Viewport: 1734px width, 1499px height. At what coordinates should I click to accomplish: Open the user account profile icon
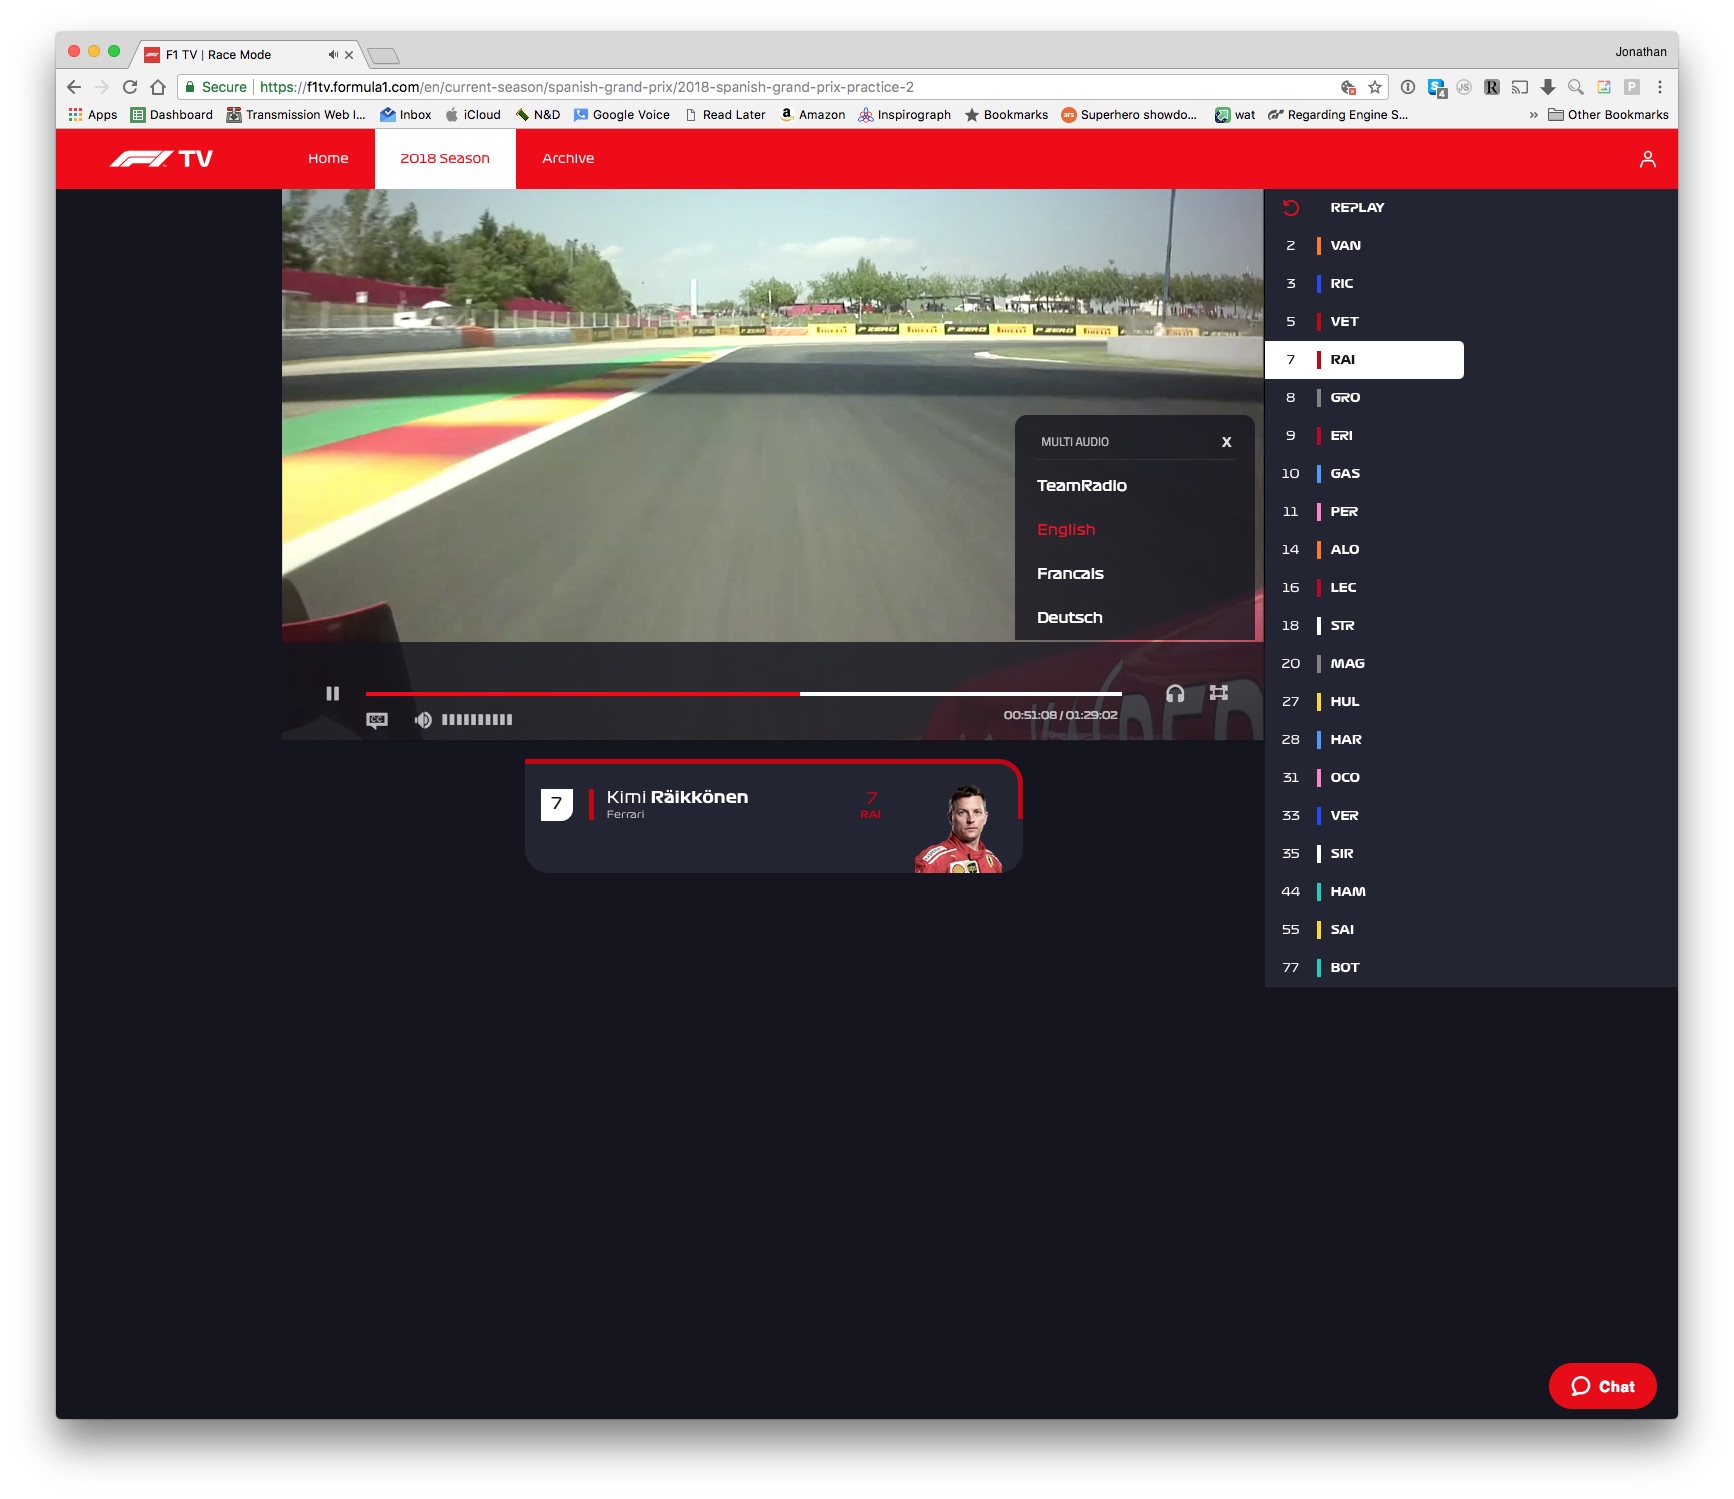coord(1647,159)
